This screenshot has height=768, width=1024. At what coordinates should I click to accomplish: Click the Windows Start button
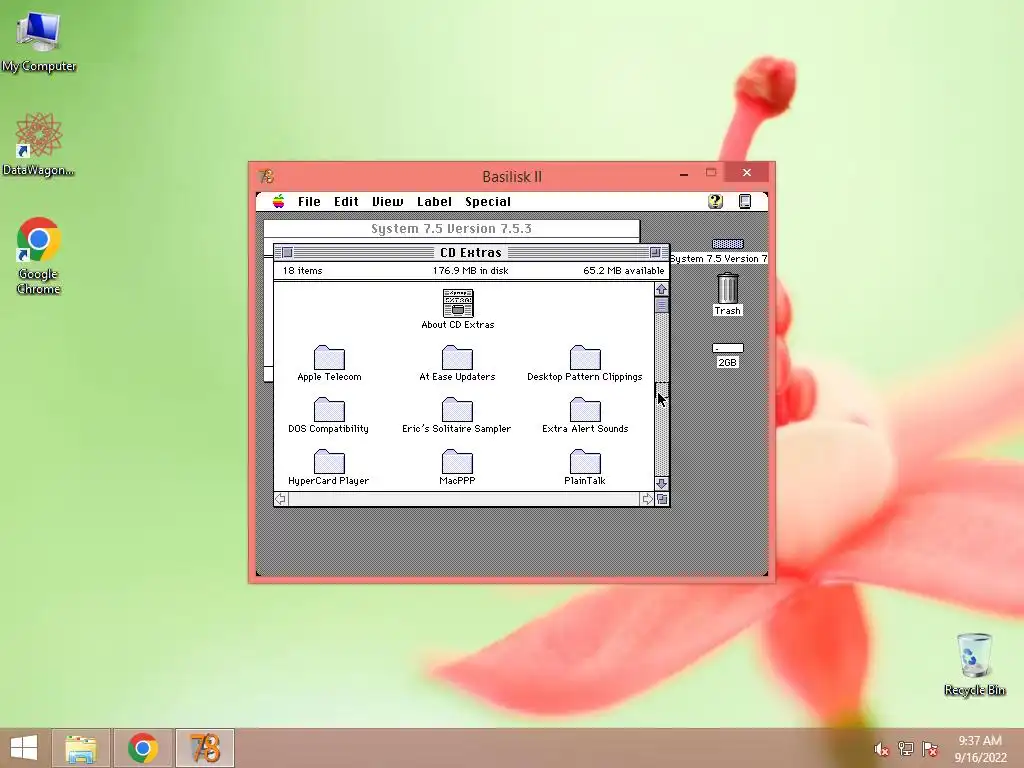(x=24, y=748)
